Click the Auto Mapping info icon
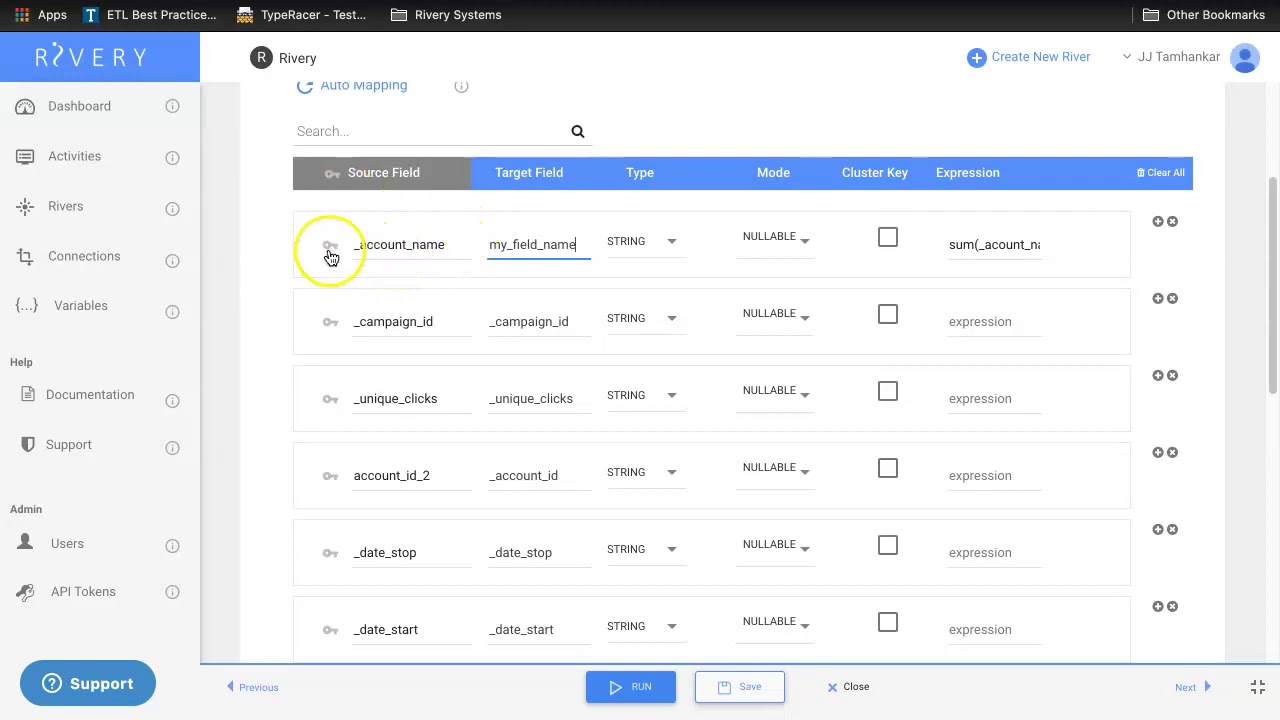This screenshot has width=1280, height=720. pos(461,86)
